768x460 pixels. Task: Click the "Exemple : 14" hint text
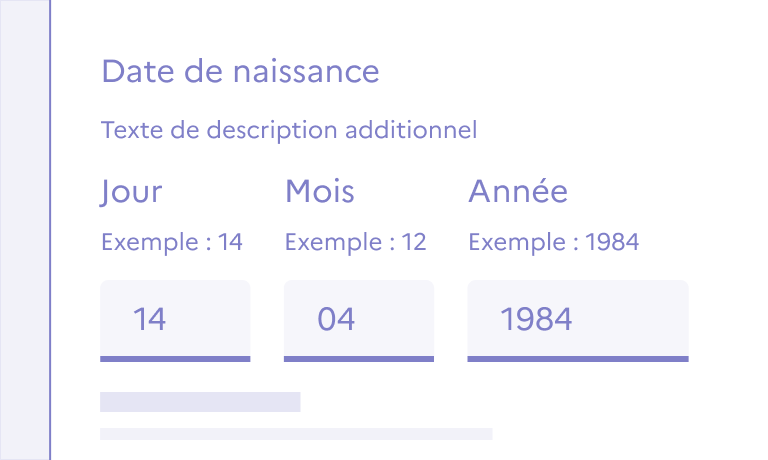click(172, 242)
